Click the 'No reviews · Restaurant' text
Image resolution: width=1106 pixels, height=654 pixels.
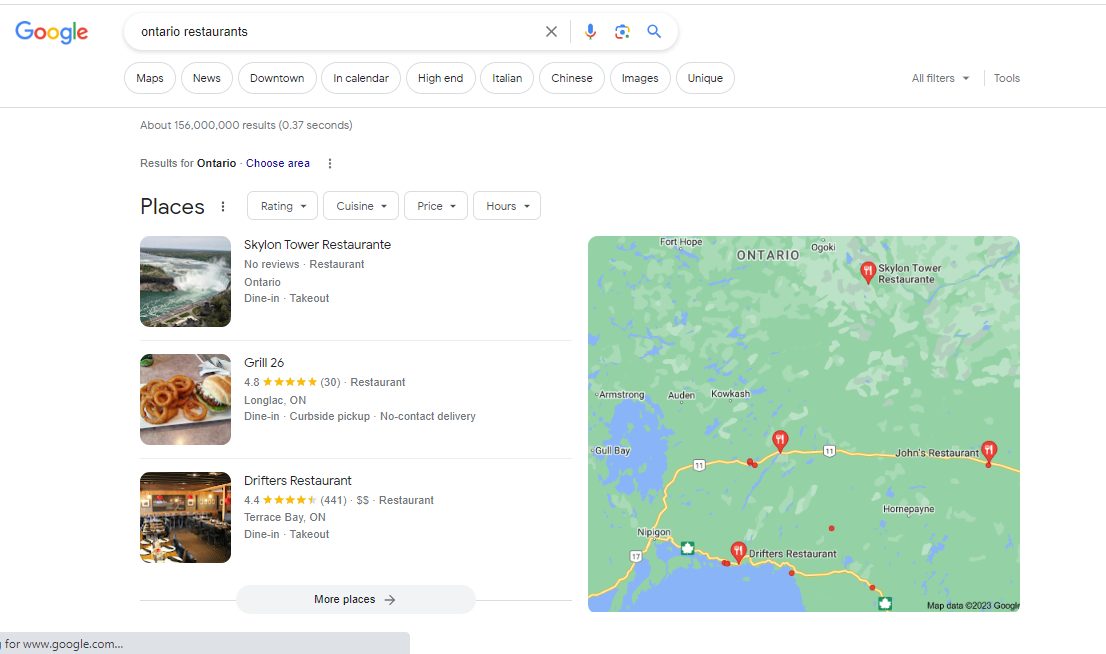pyautogui.click(x=304, y=264)
